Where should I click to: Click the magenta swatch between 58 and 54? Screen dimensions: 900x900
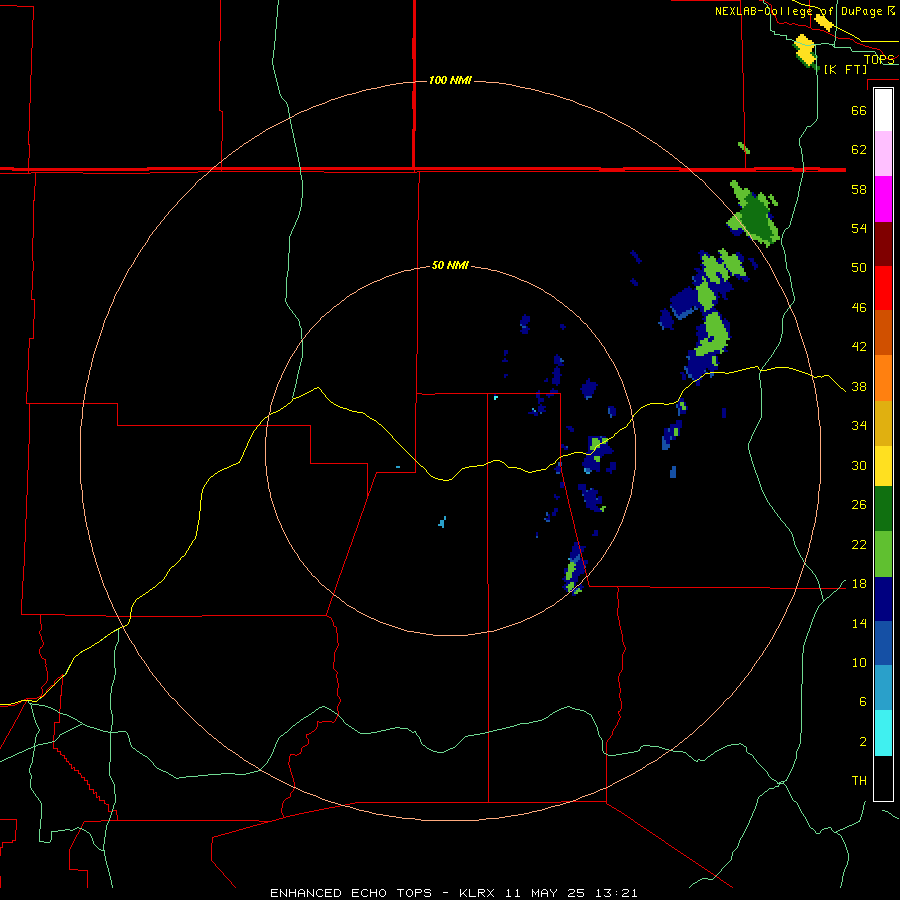click(883, 199)
